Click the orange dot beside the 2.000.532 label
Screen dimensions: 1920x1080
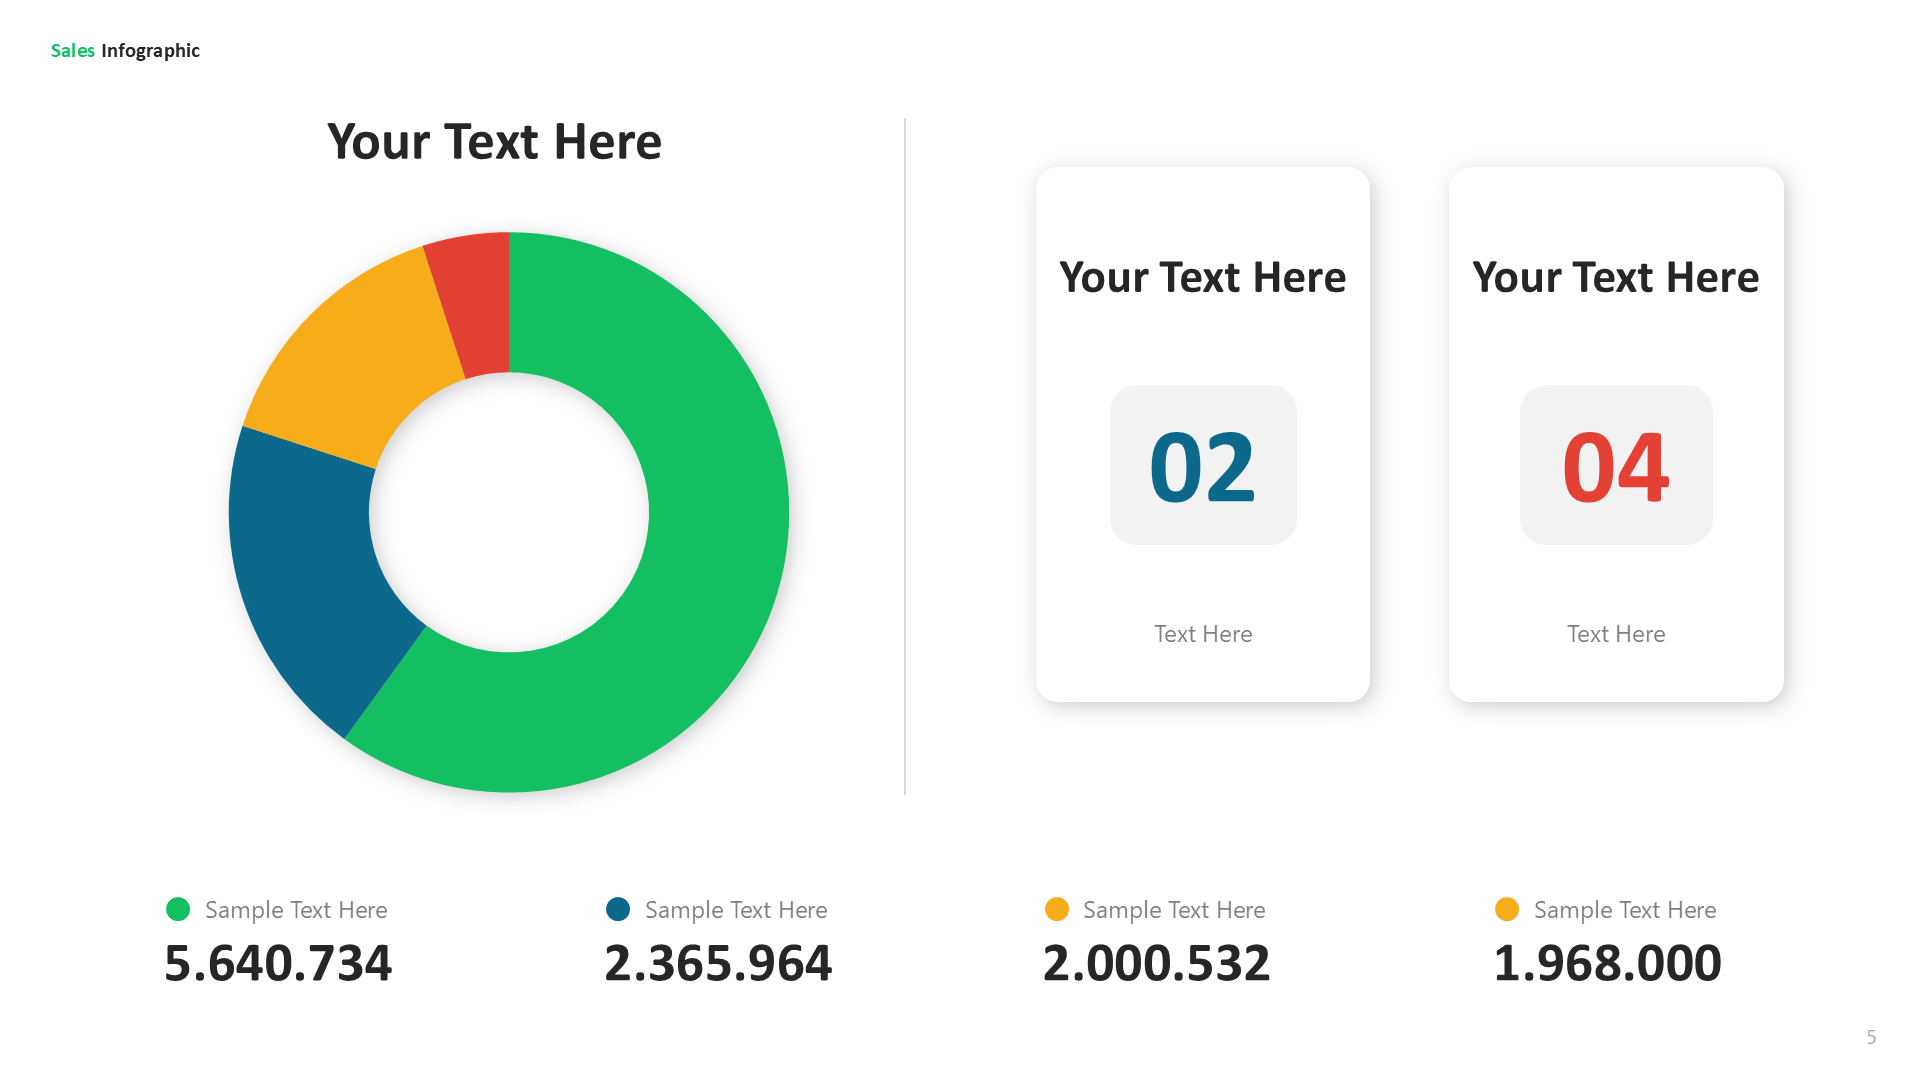[x=1057, y=909]
